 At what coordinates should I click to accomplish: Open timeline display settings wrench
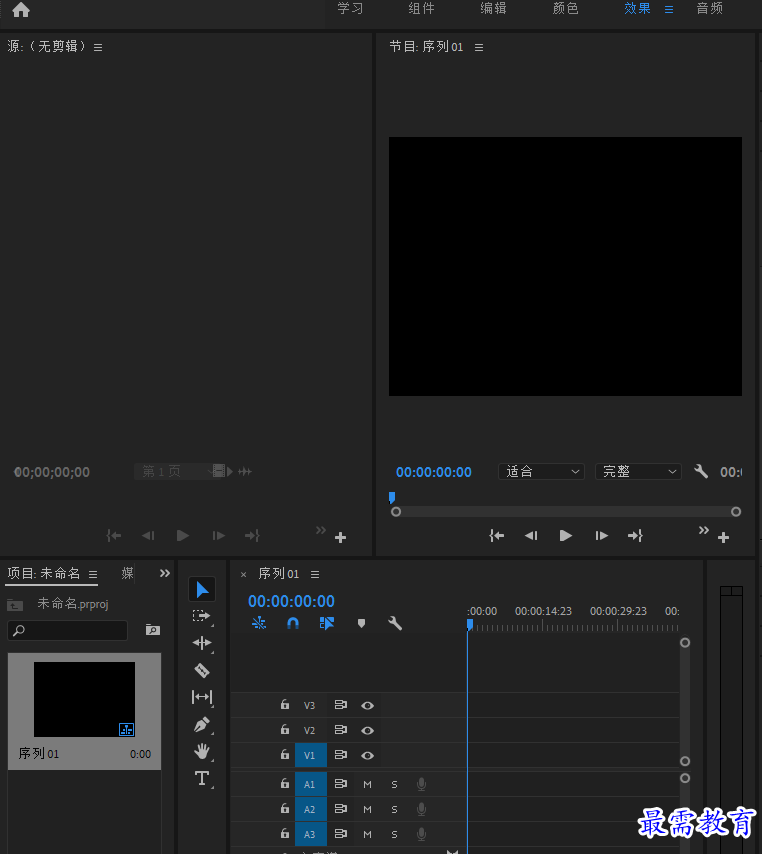pos(395,623)
